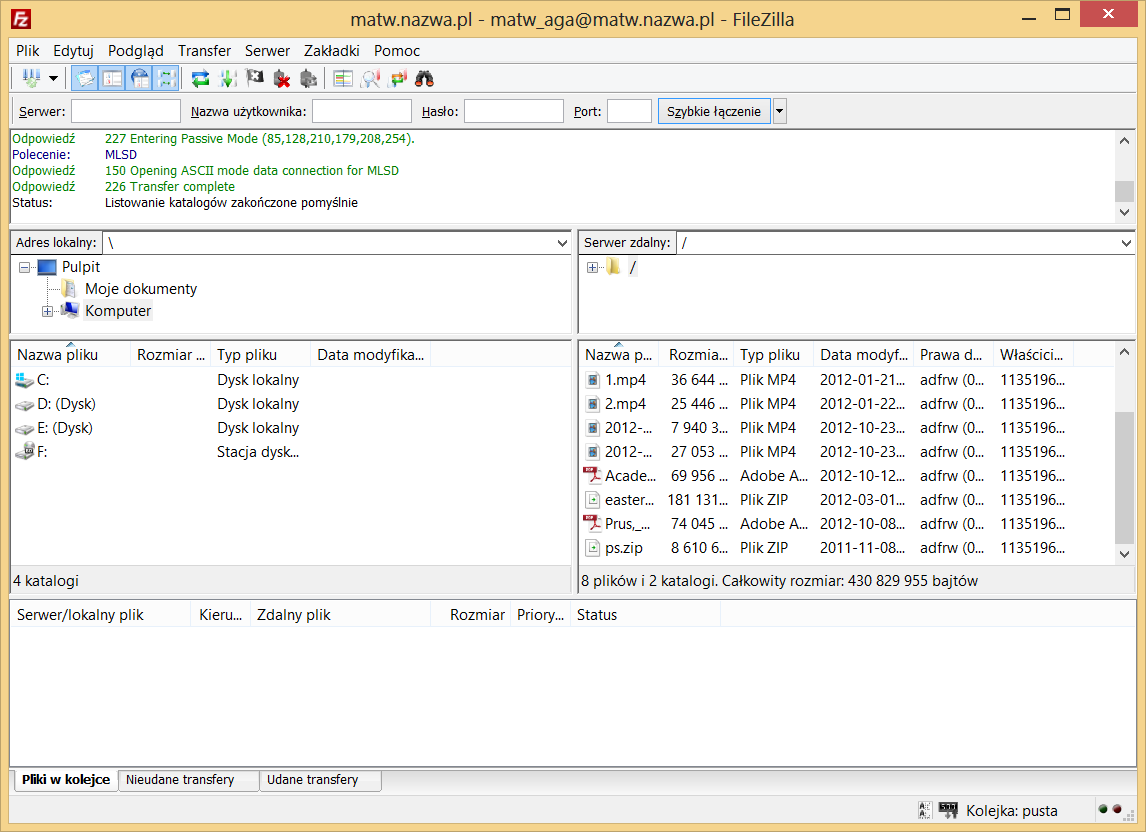1146x832 pixels.
Task: Refresh the file and folder lists
Action: [x=200, y=78]
